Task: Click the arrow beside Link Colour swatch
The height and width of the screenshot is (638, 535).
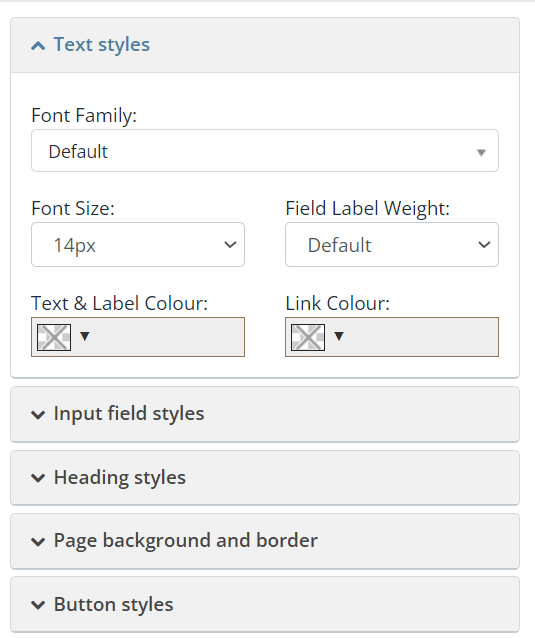Action: tap(339, 336)
